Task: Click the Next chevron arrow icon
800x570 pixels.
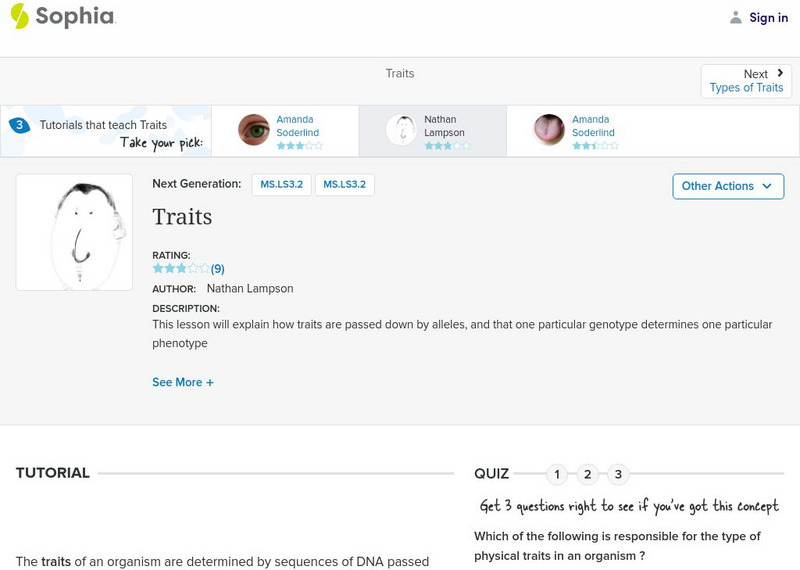Action: coord(780,73)
